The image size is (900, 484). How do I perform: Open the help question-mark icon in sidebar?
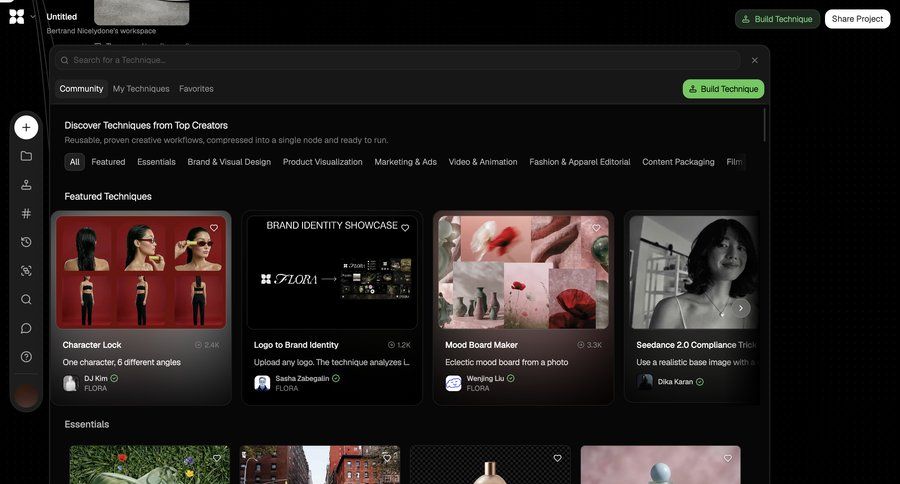pyautogui.click(x=26, y=357)
